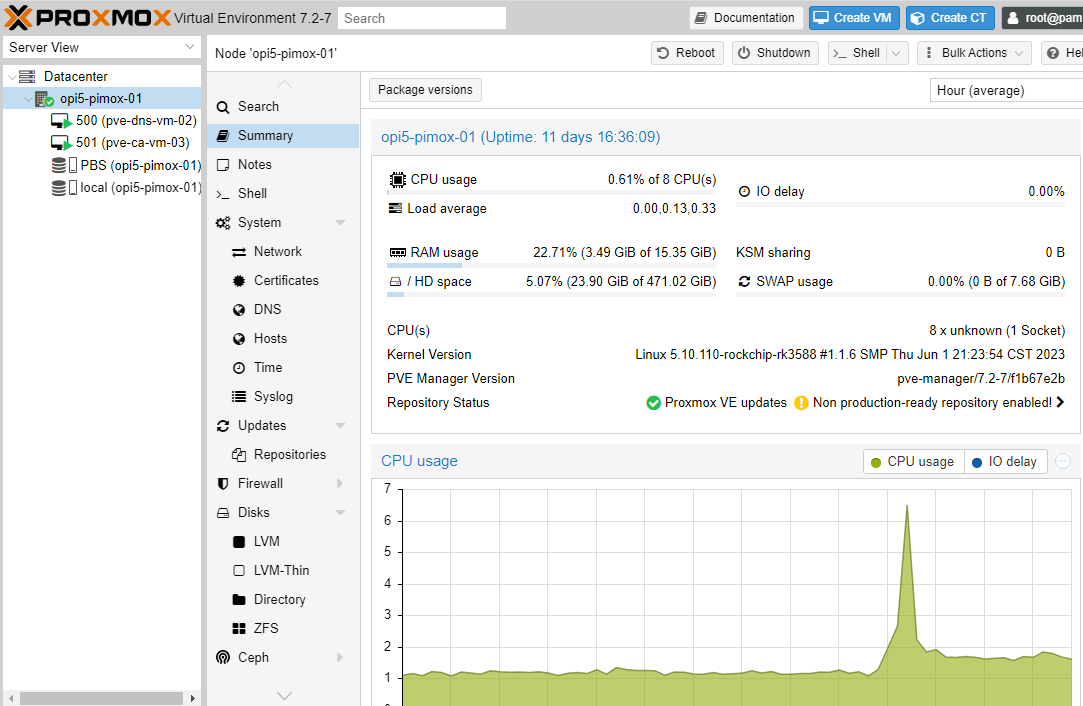Select the Summary menu item
This screenshot has height=706, width=1083.
284,135
